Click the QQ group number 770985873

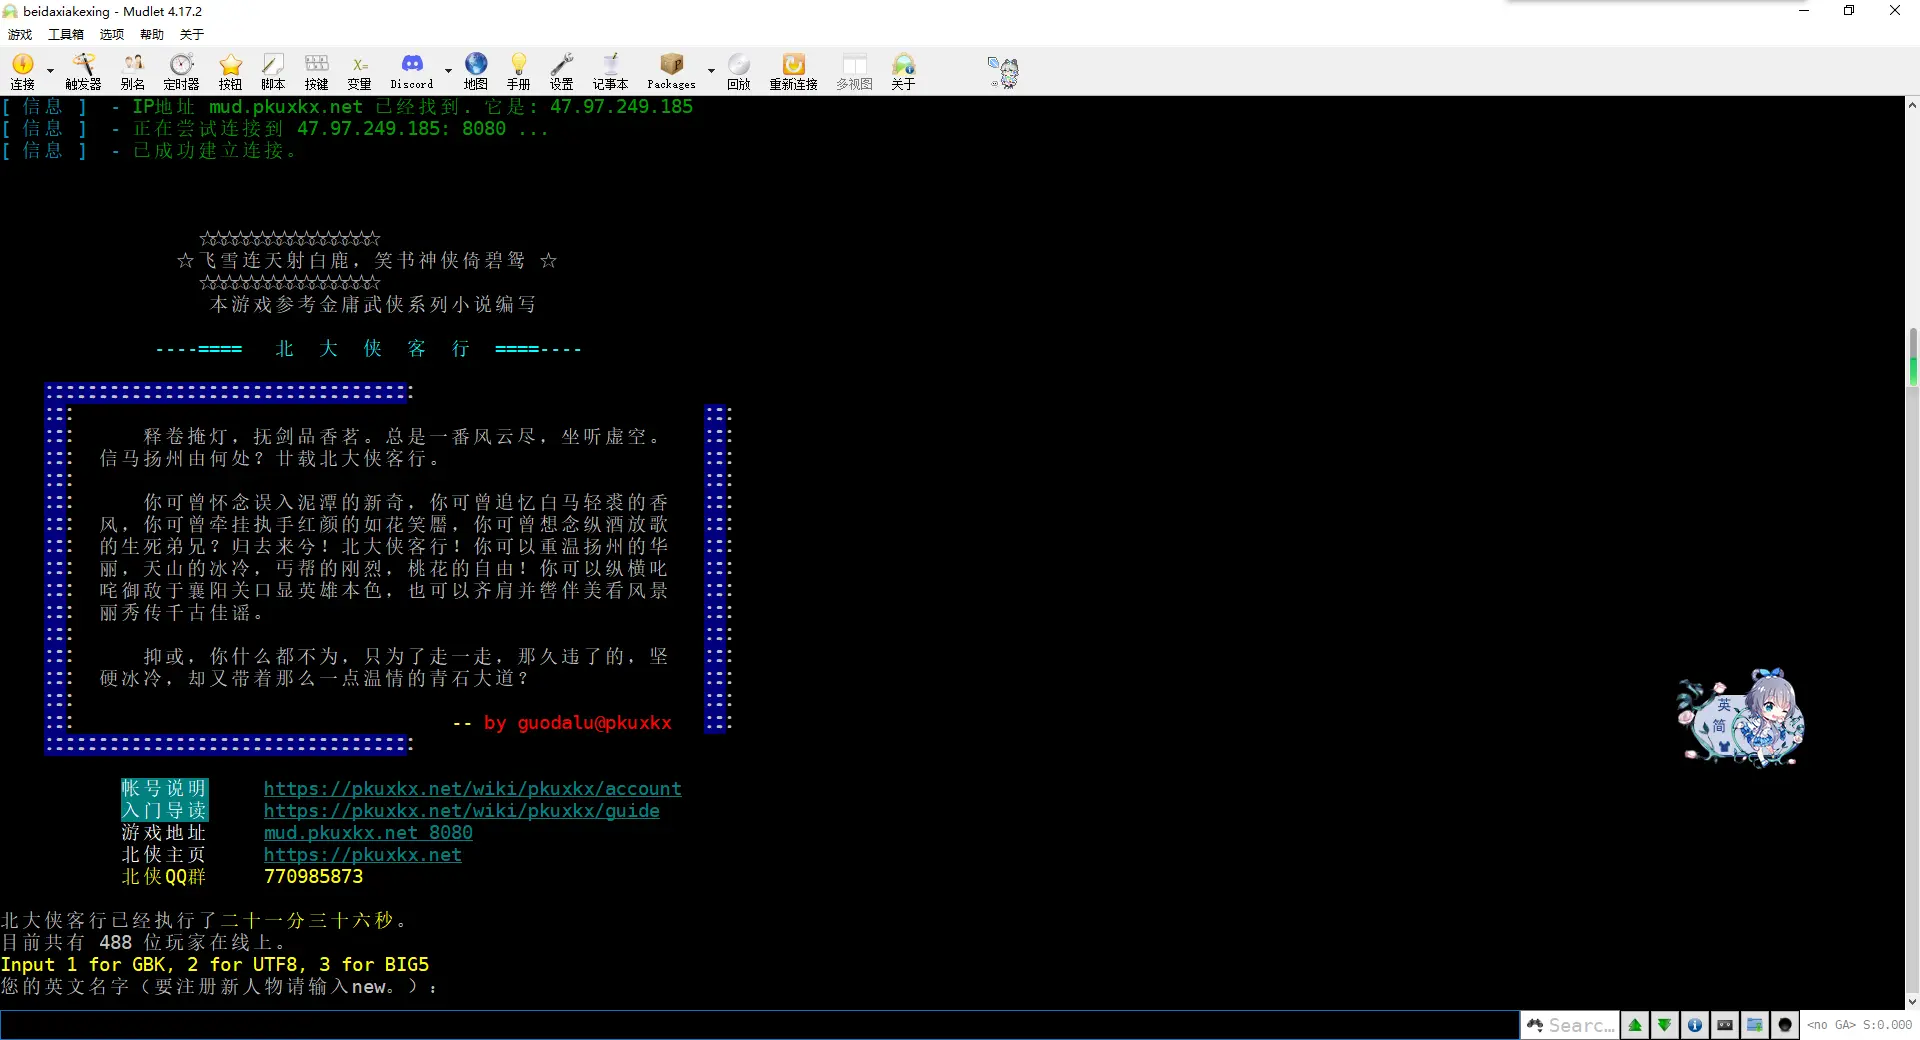click(x=313, y=877)
